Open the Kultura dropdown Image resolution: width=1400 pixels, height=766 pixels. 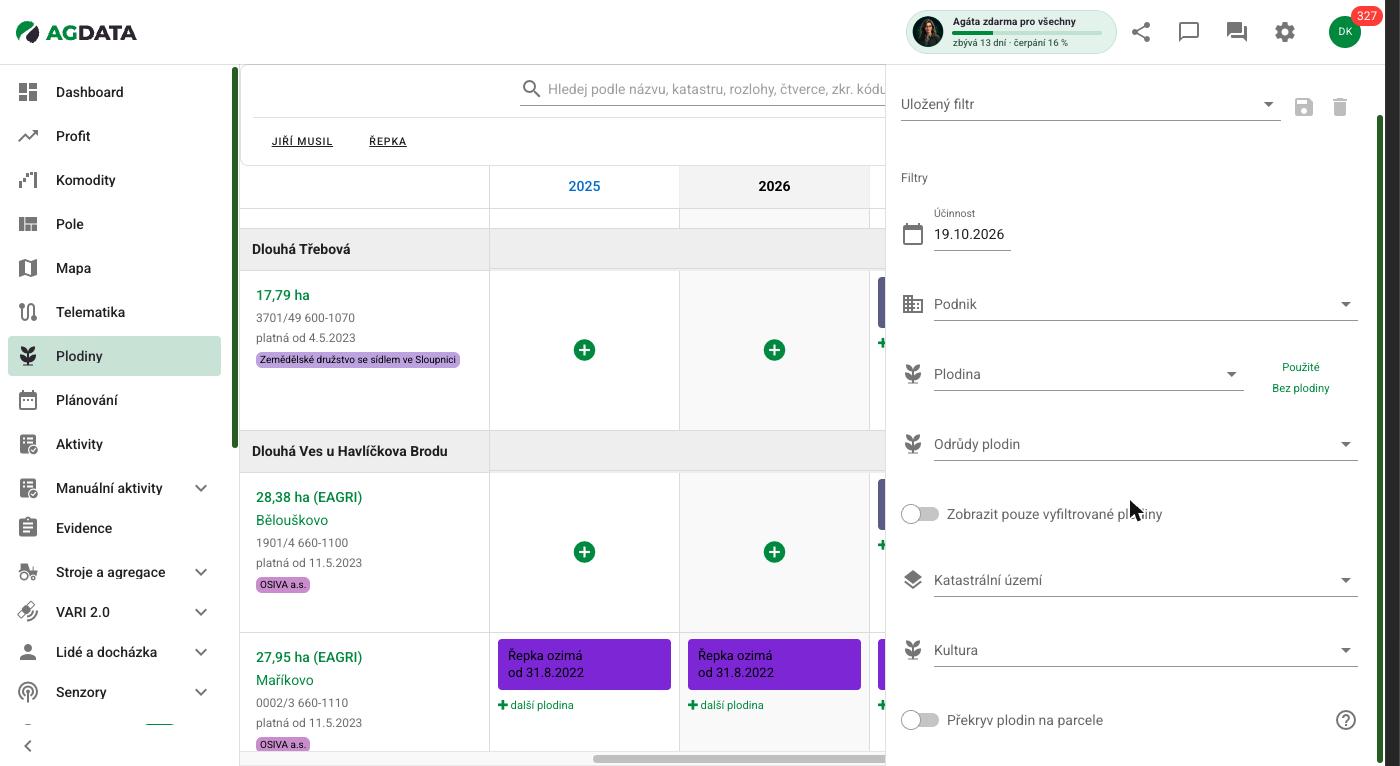1145,650
